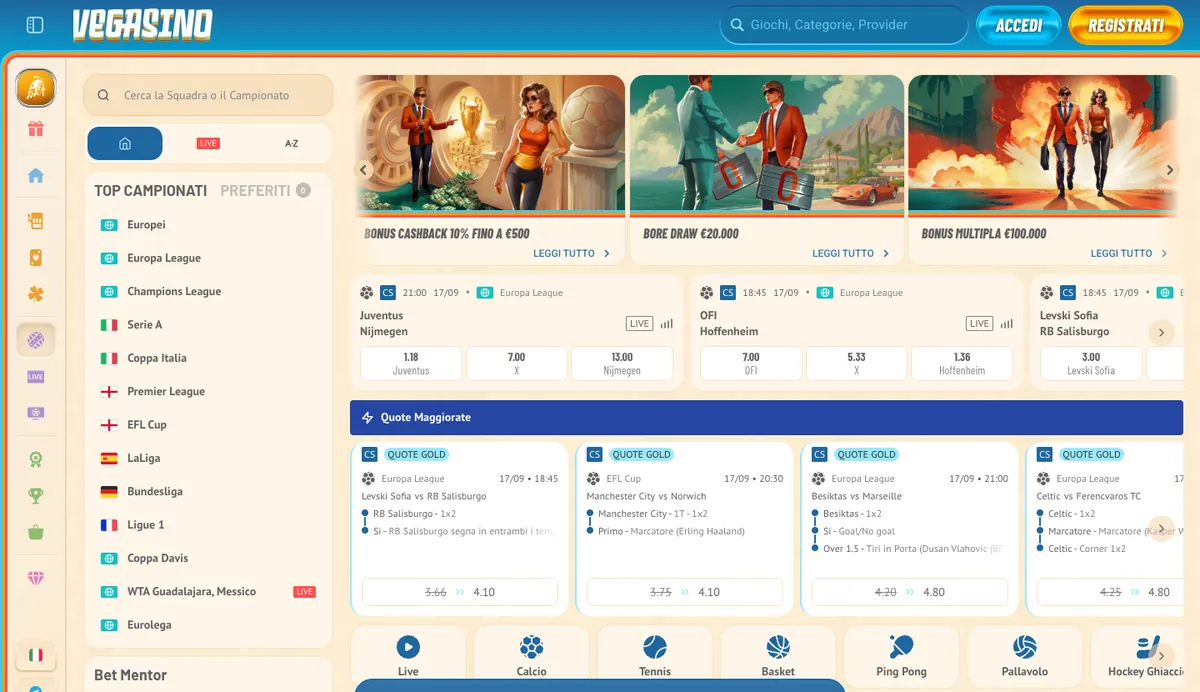Open the playing card casino icon in the sidebar
This screenshot has height=692, width=1200.
pos(36,258)
